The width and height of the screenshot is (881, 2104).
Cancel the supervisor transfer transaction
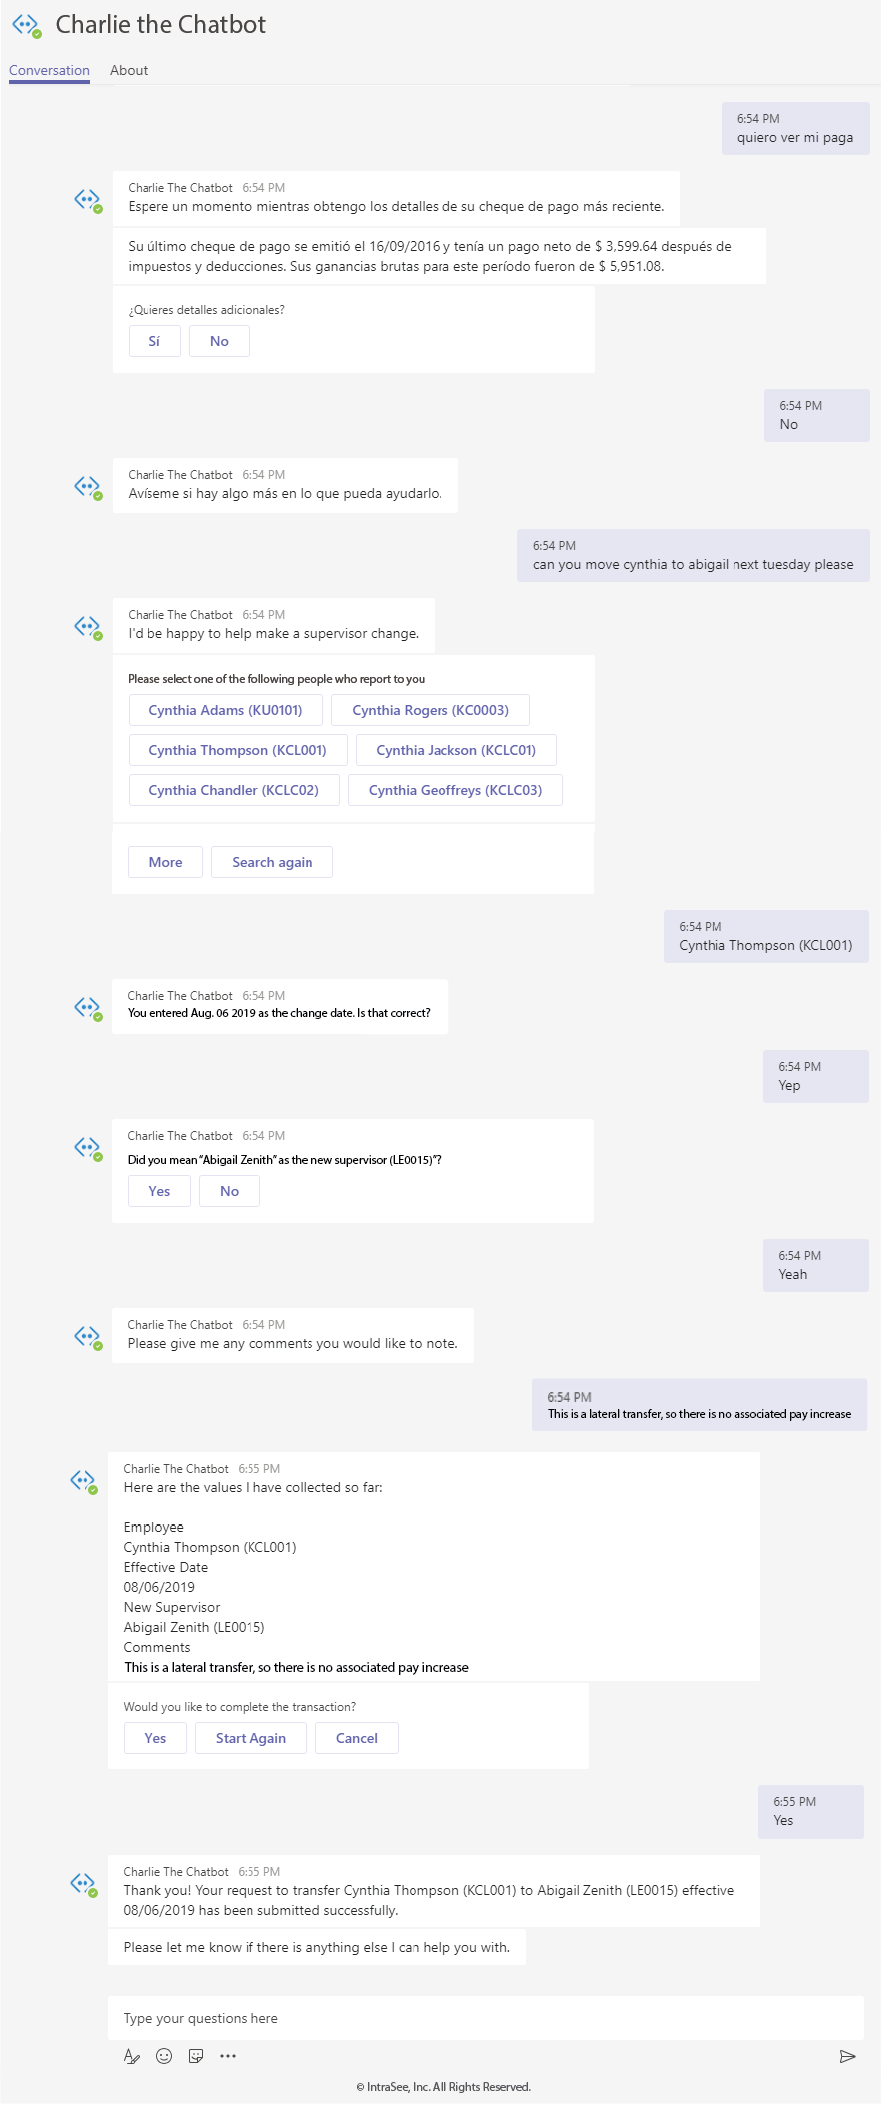pyautogui.click(x=356, y=1738)
